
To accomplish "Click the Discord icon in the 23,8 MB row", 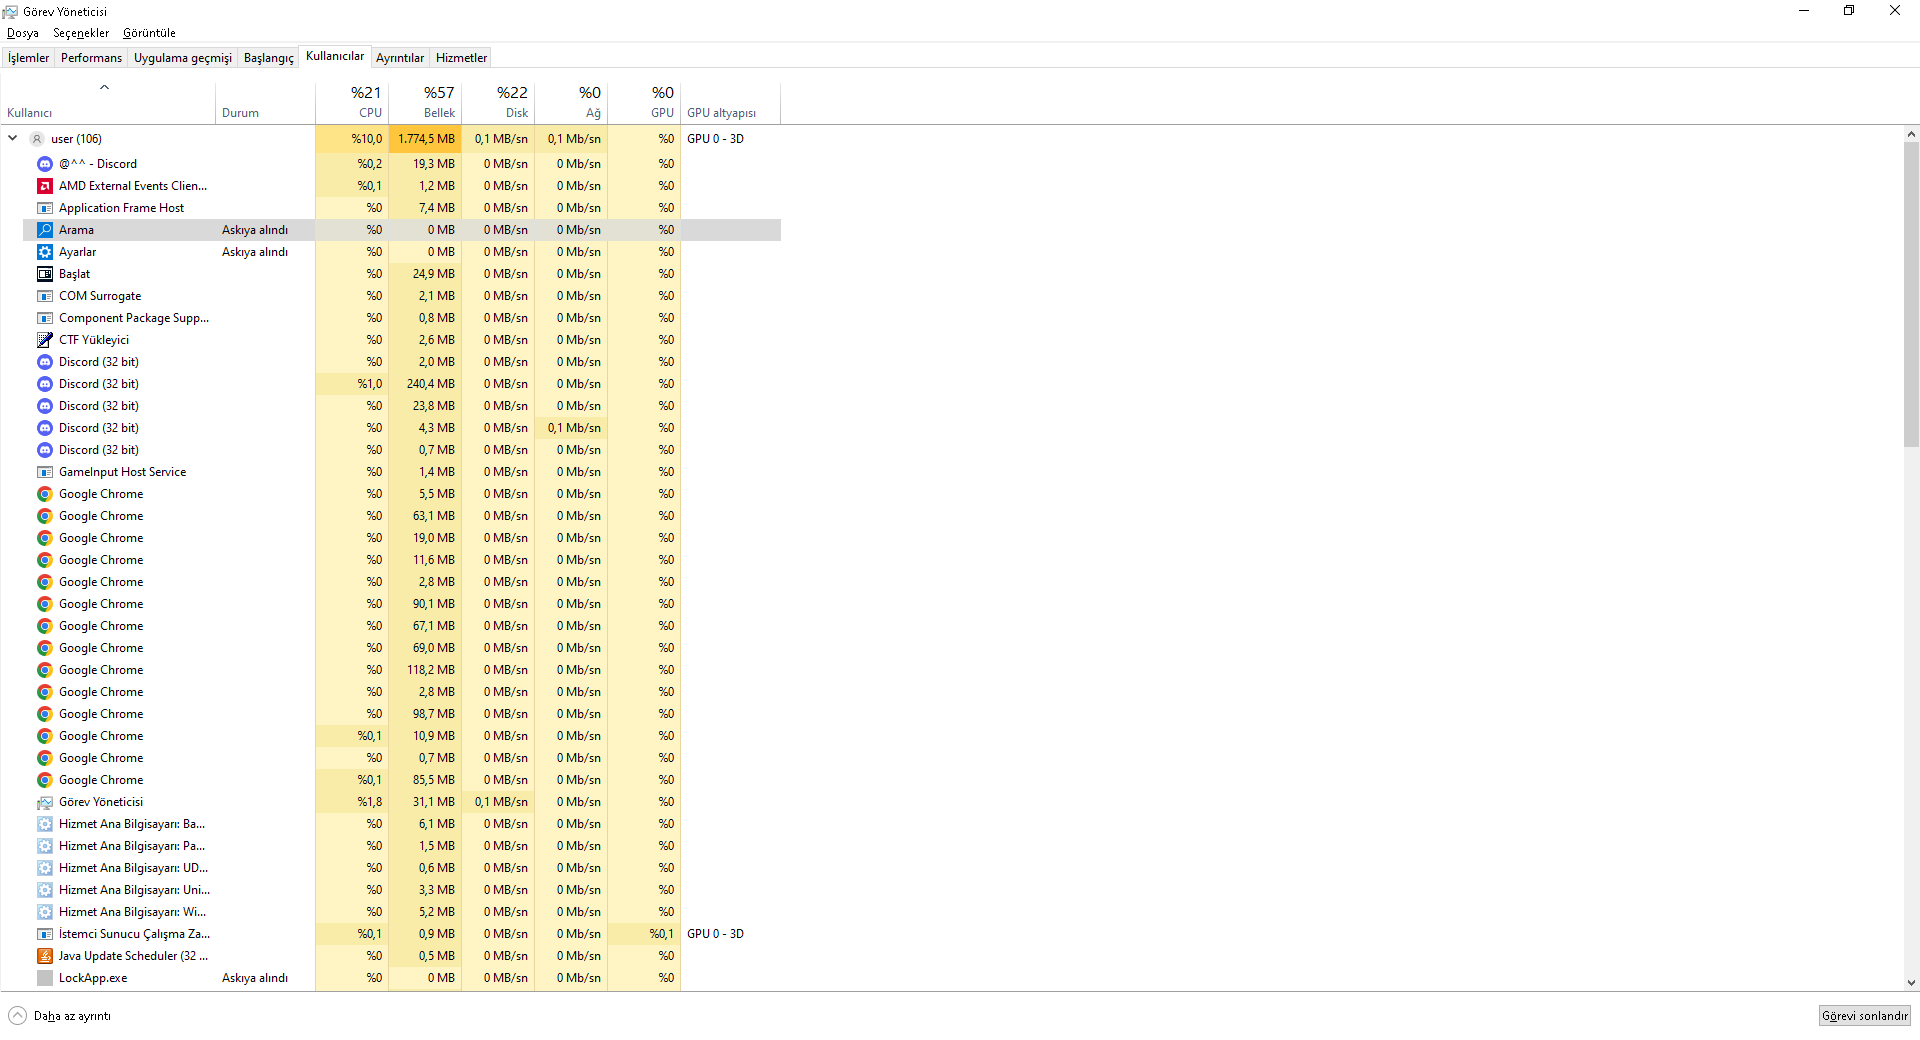I will tap(45, 406).
